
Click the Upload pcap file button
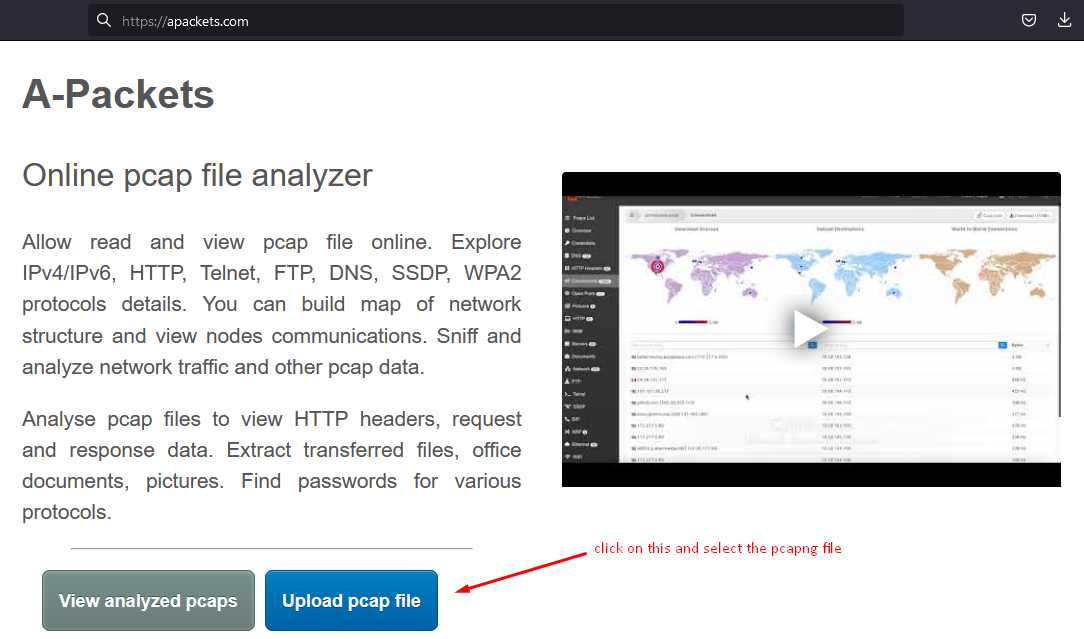351,600
